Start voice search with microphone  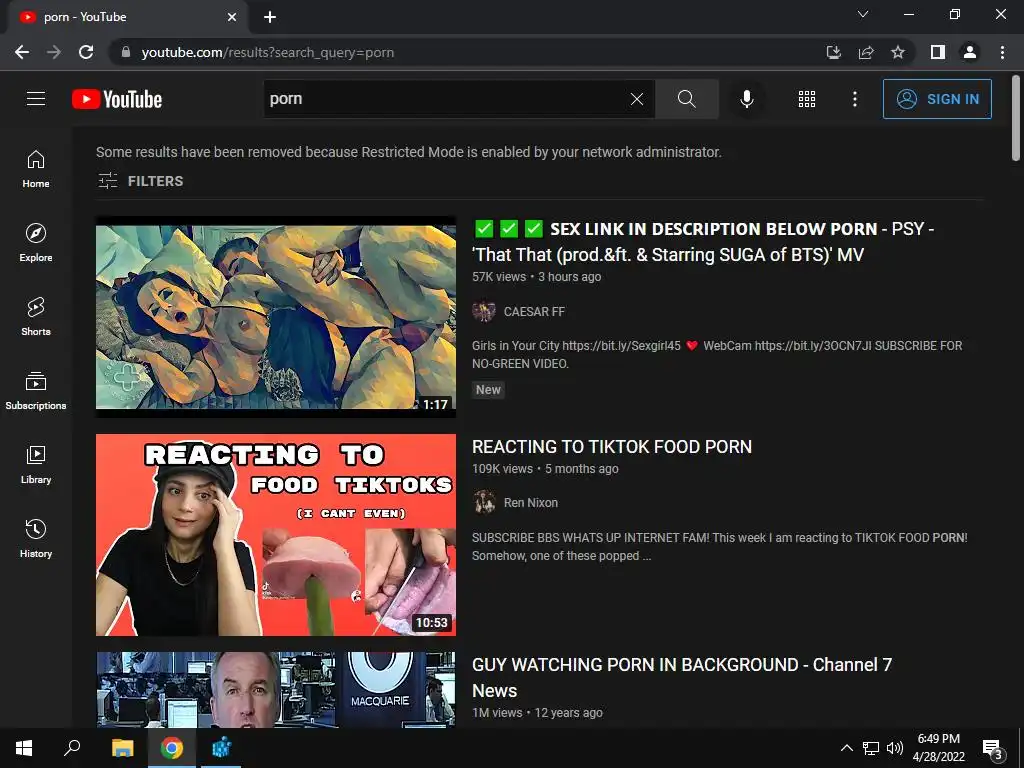(x=747, y=99)
